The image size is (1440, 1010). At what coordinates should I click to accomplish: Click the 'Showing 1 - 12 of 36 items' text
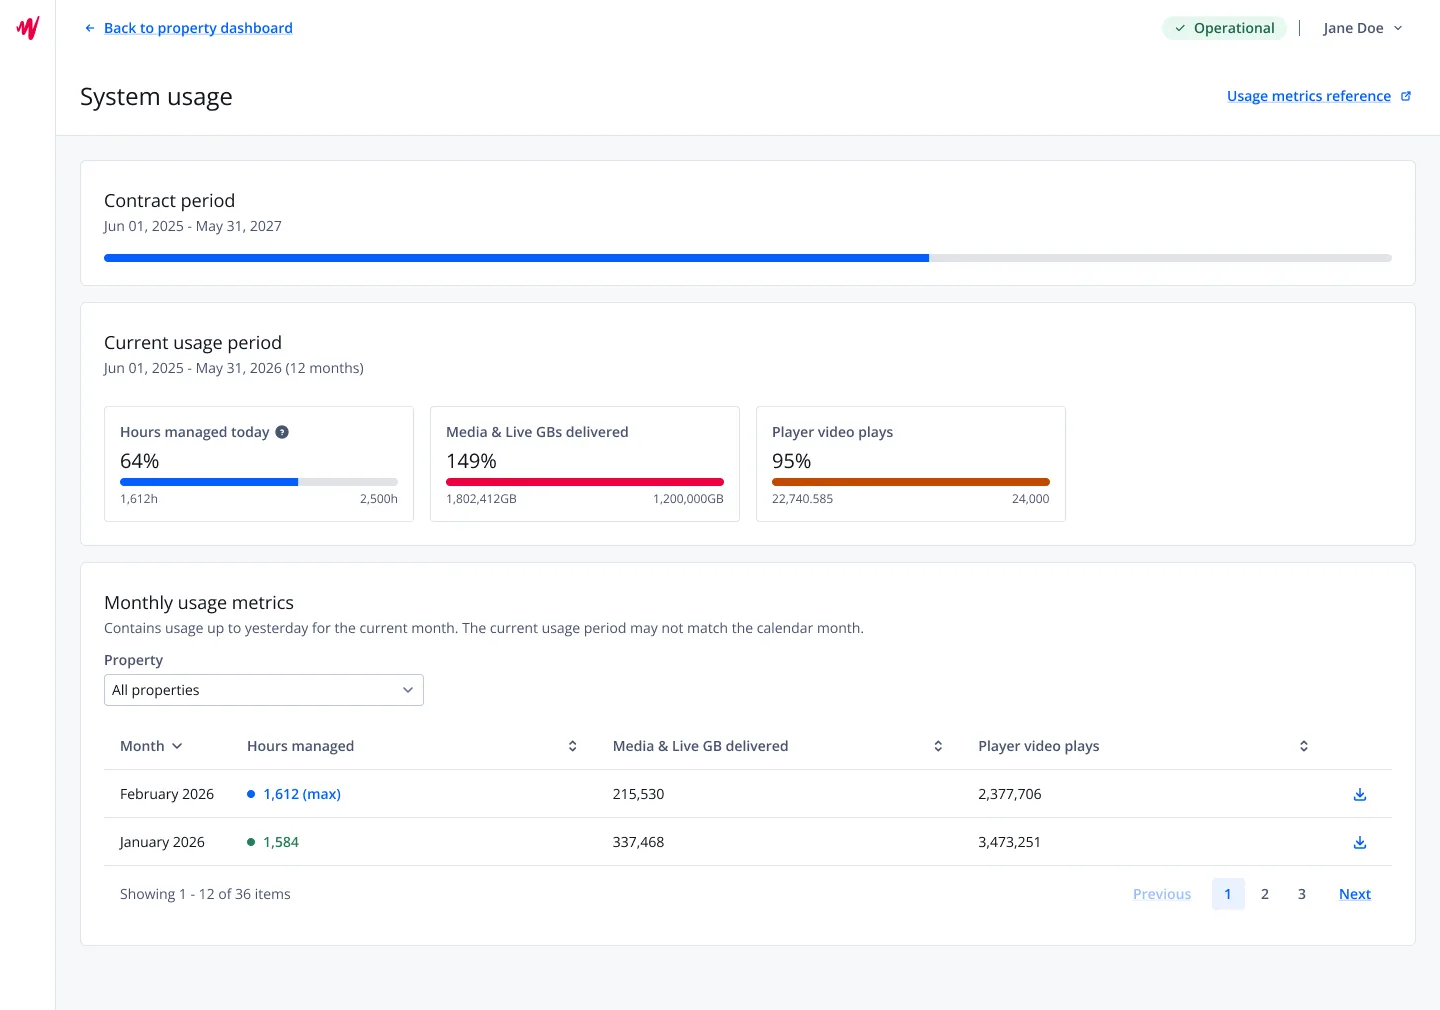[205, 894]
